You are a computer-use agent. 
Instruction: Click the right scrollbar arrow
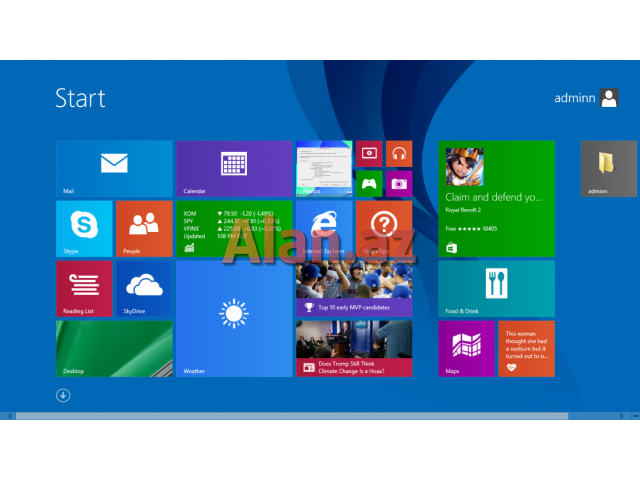pos(621,416)
